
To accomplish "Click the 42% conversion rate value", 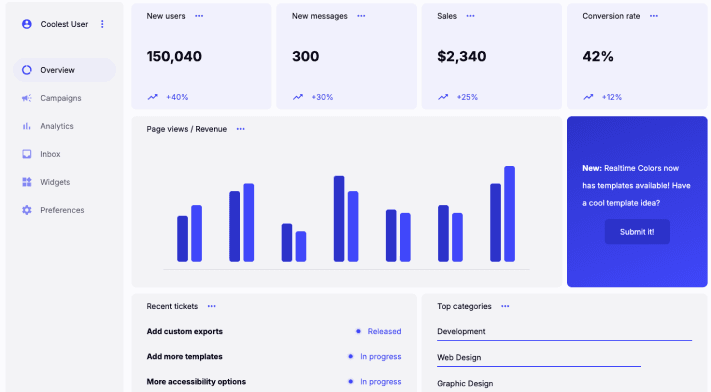I will [x=598, y=56].
